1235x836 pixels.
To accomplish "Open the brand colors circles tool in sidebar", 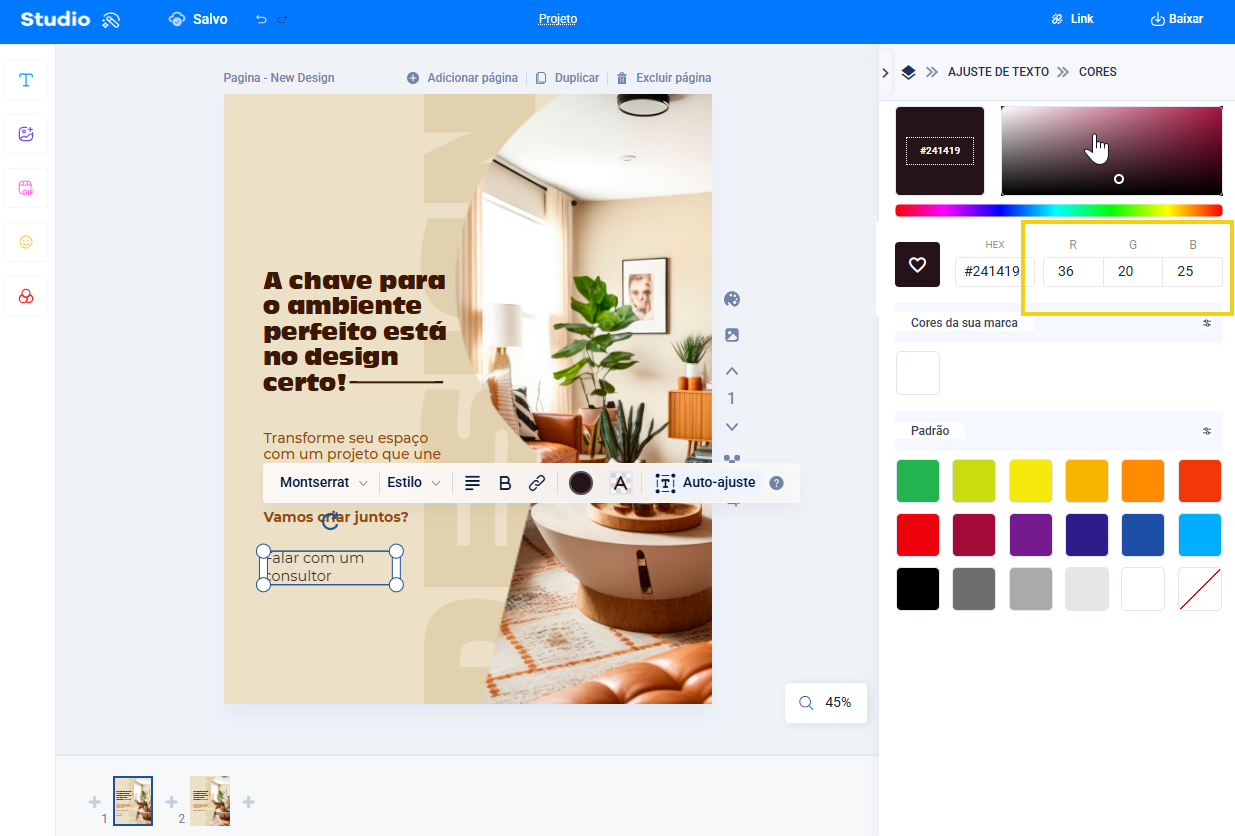I will click(26, 296).
